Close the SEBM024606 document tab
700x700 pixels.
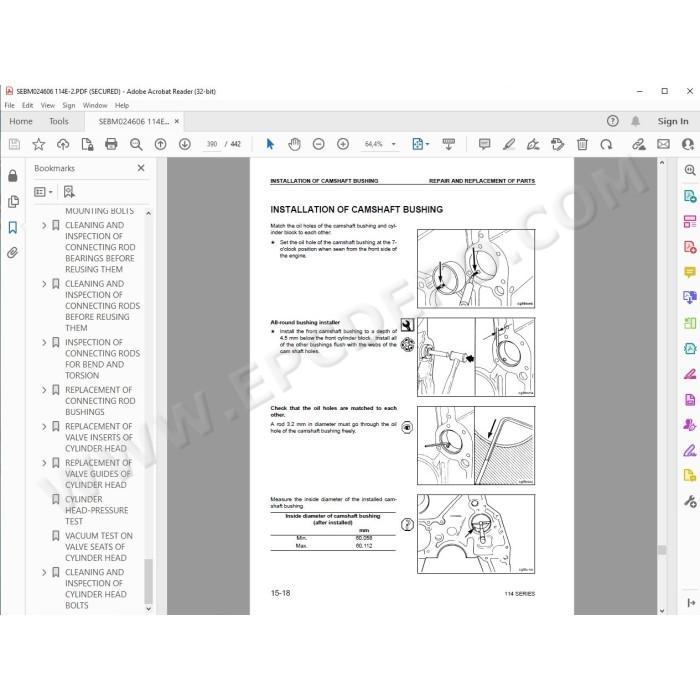click(x=177, y=121)
